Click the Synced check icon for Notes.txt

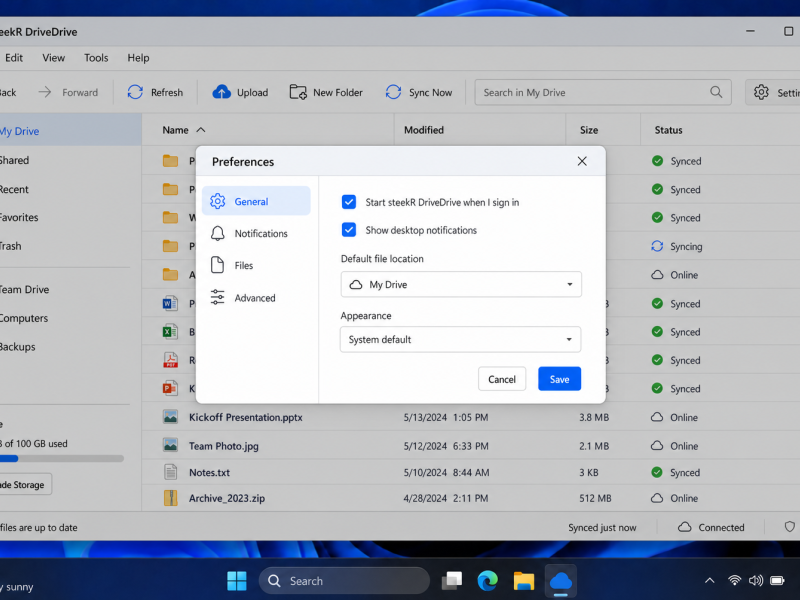click(657, 472)
